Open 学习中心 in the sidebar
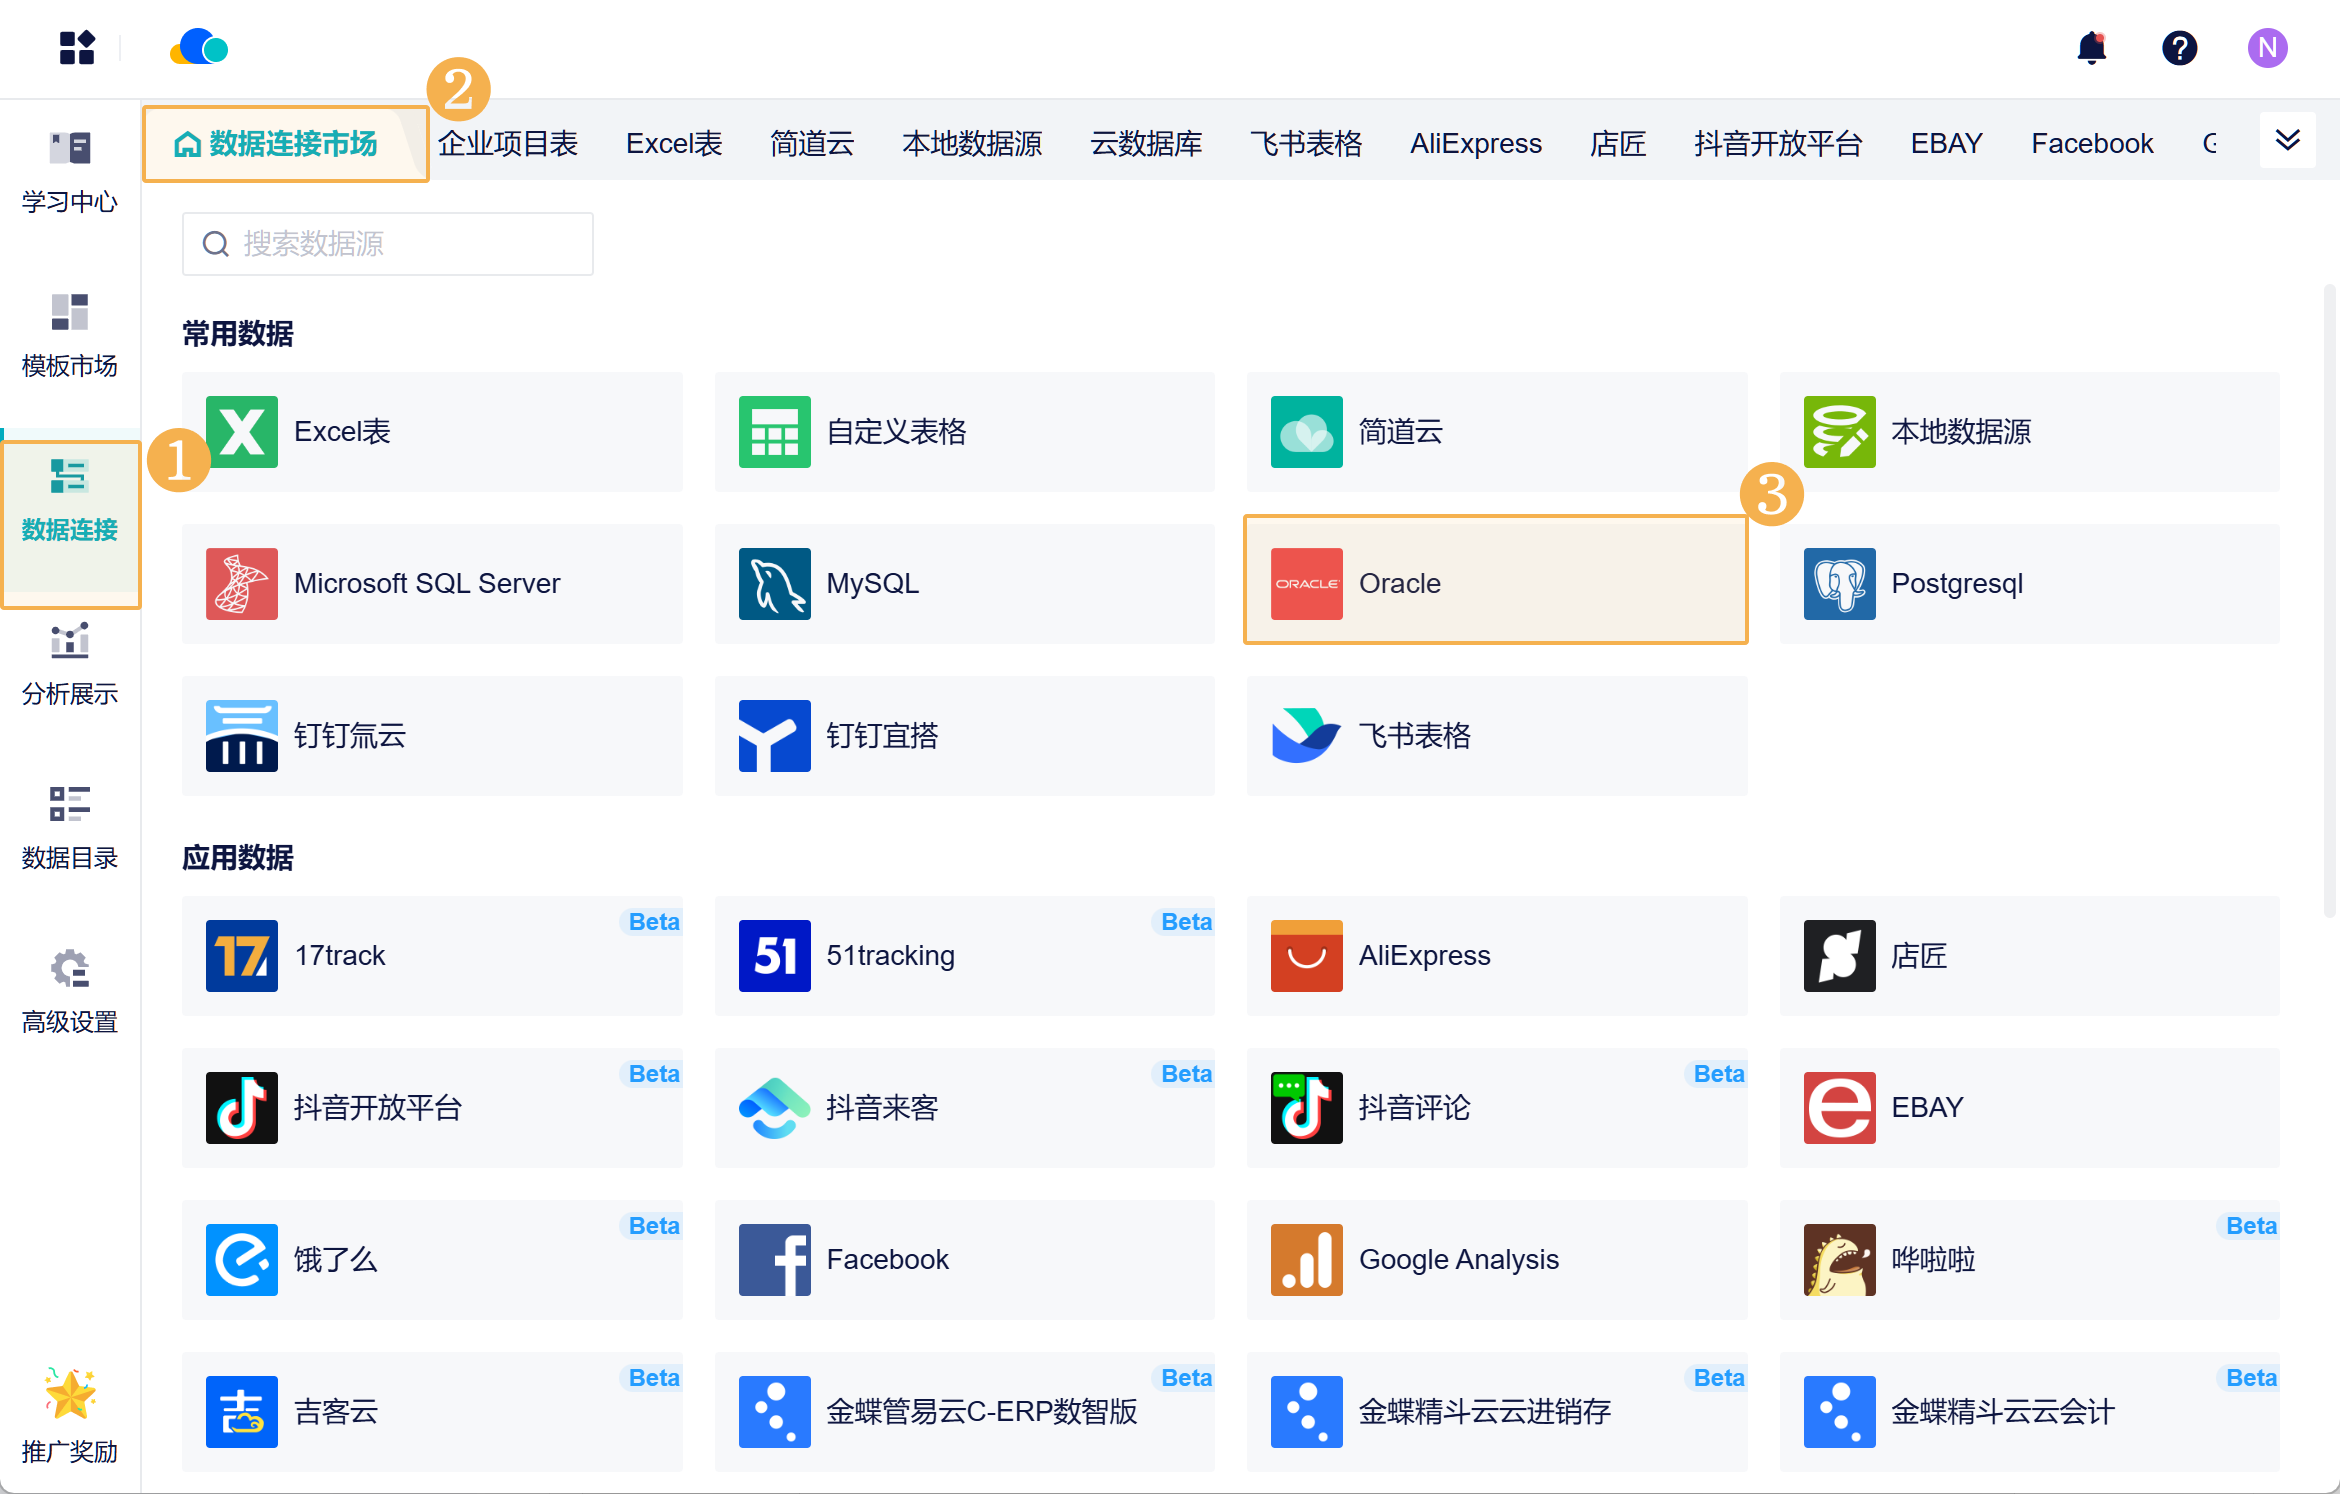Viewport: 2340px width, 1494px height. 70,173
